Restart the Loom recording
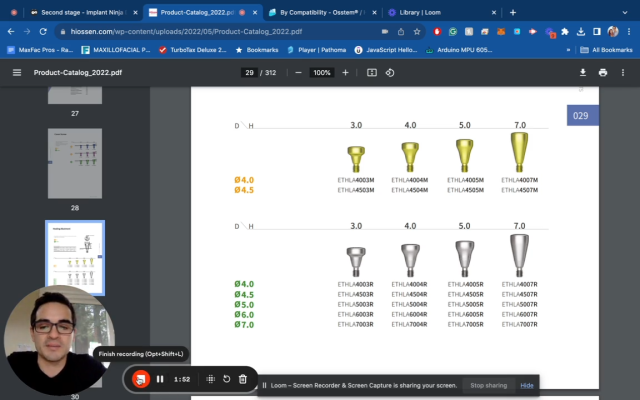This screenshot has height=400, width=640. click(227, 379)
